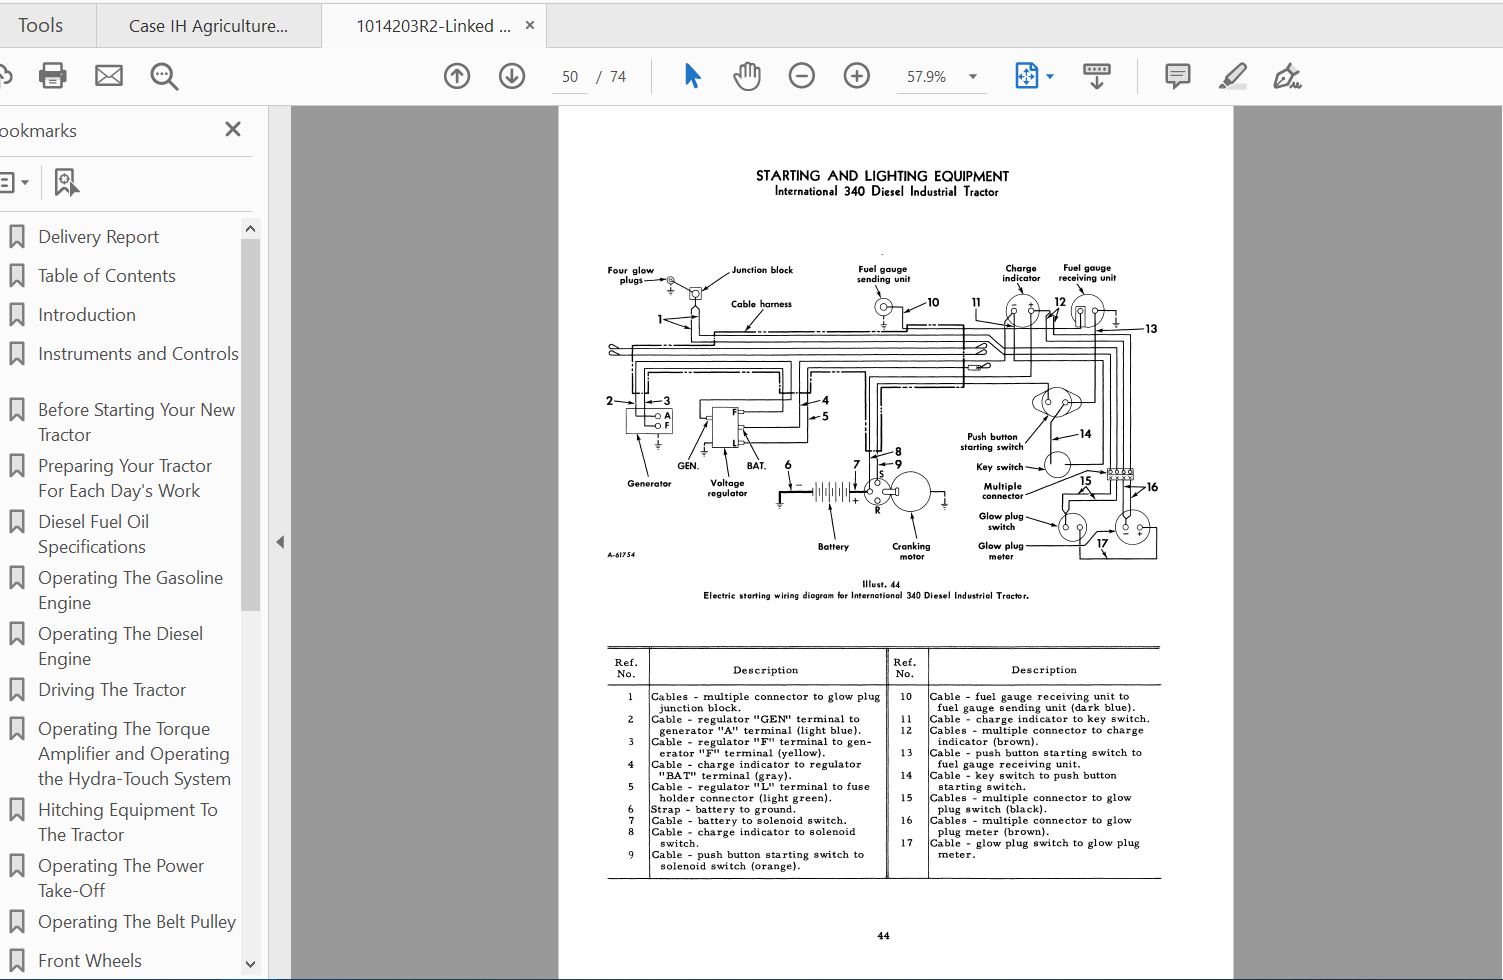Switch to the Case IH Agriculture tab
The image size is (1503, 980).
(x=207, y=24)
